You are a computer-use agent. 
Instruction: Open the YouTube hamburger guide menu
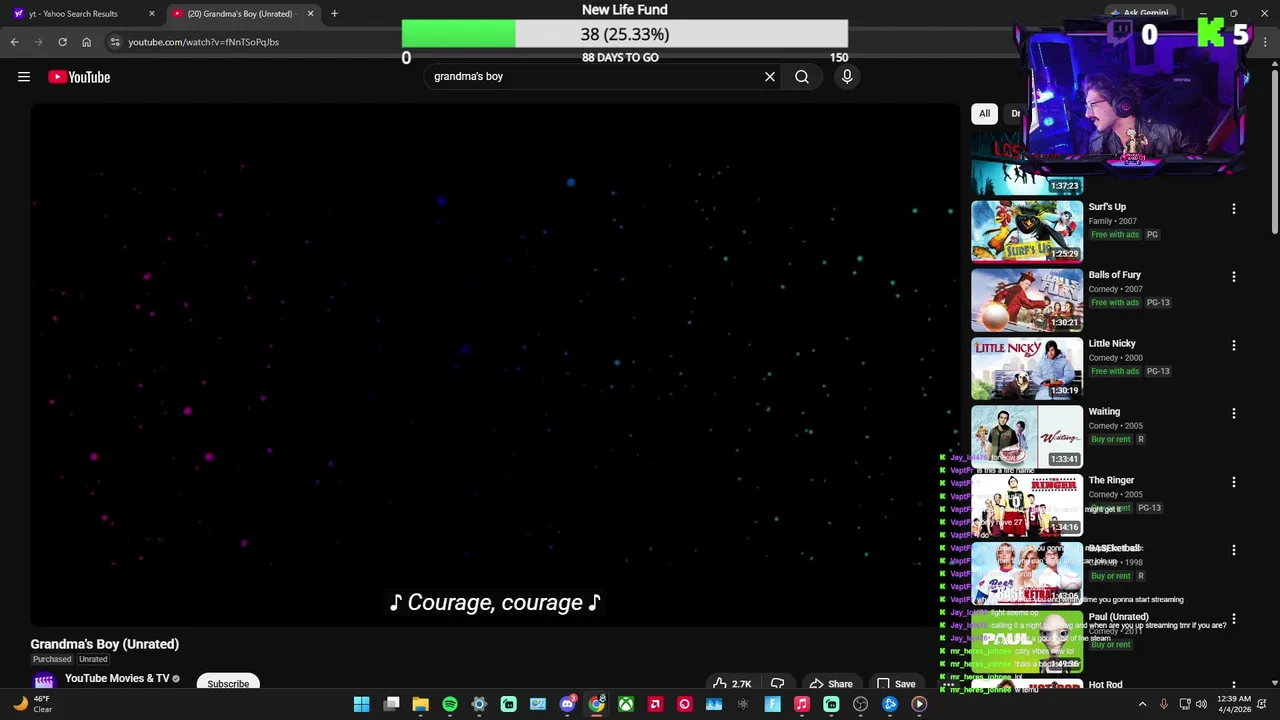tap(24, 77)
